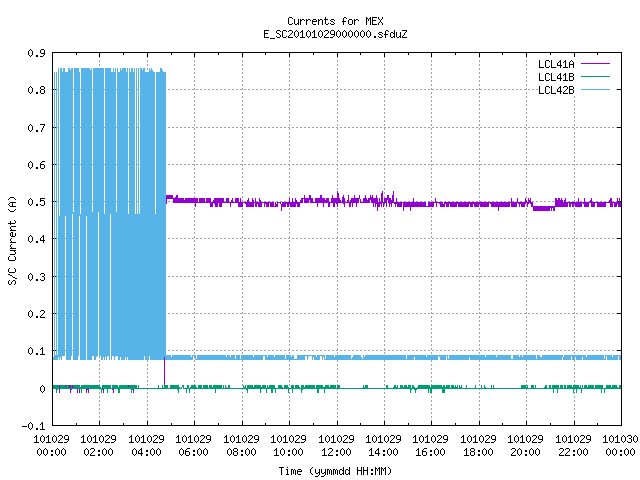Select the 0.2 y-axis tick label

click(x=36, y=314)
